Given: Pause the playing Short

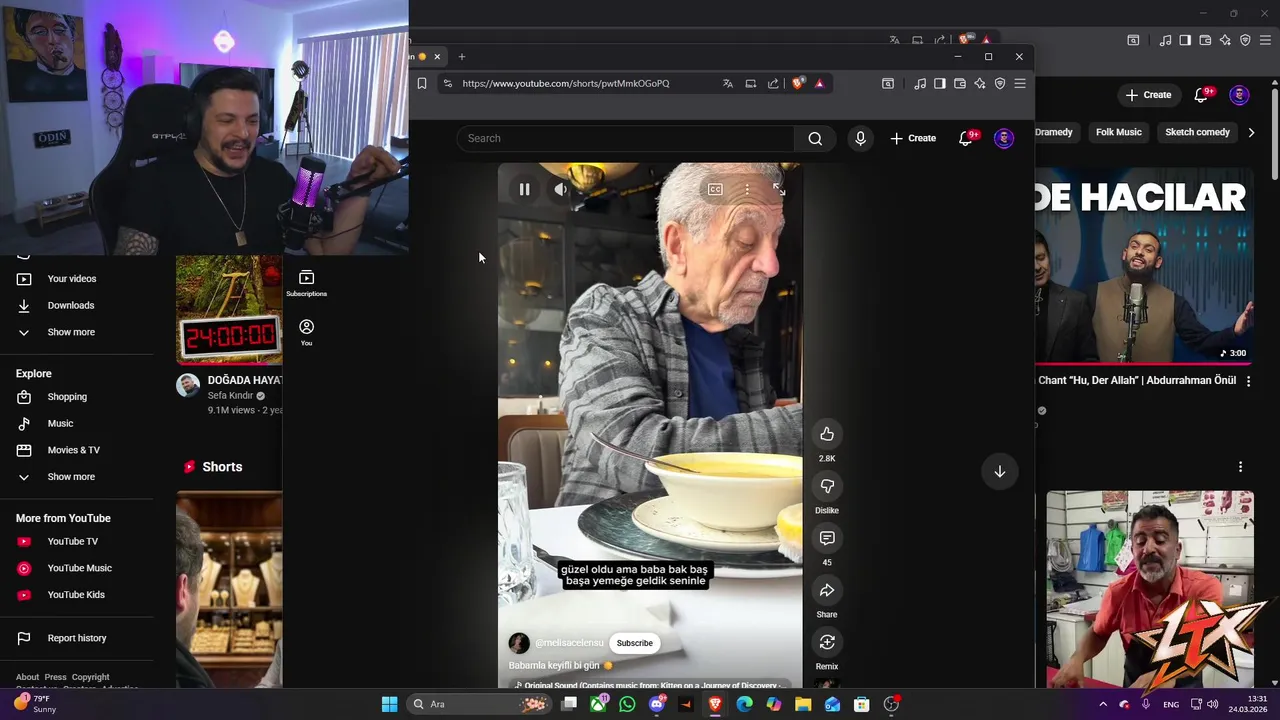Looking at the screenshot, I should tap(524, 189).
